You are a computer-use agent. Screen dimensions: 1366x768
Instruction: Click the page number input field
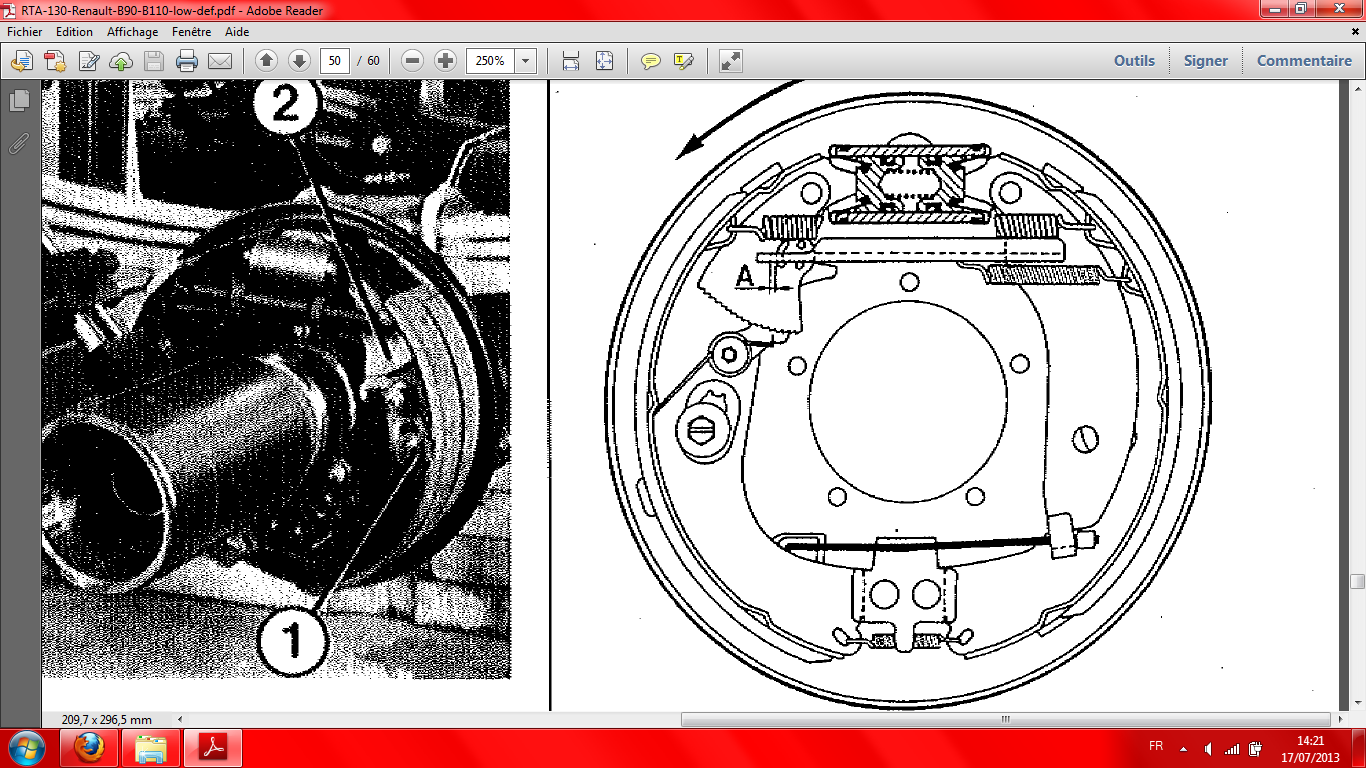pyautogui.click(x=334, y=61)
